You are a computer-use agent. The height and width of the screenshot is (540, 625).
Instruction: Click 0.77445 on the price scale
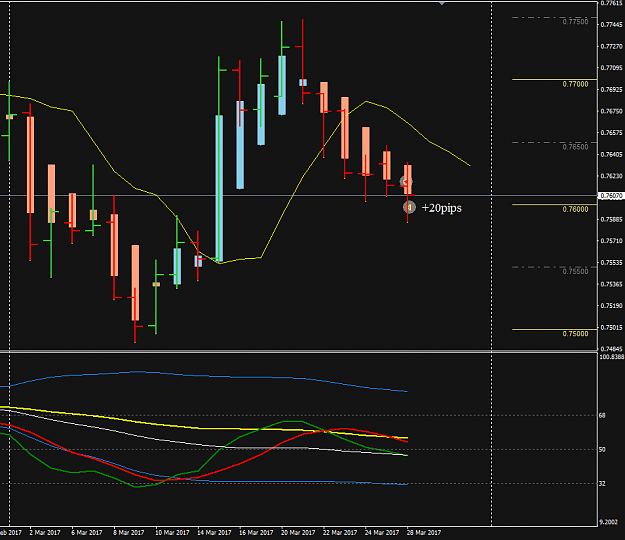coord(611,25)
